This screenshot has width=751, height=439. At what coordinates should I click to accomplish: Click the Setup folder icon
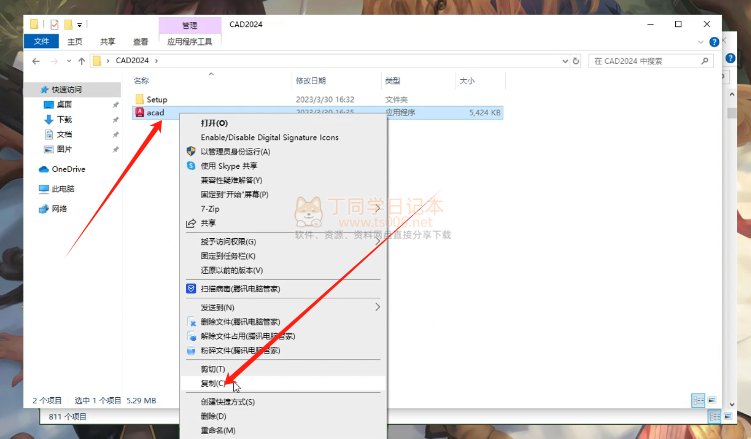coord(139,99)
